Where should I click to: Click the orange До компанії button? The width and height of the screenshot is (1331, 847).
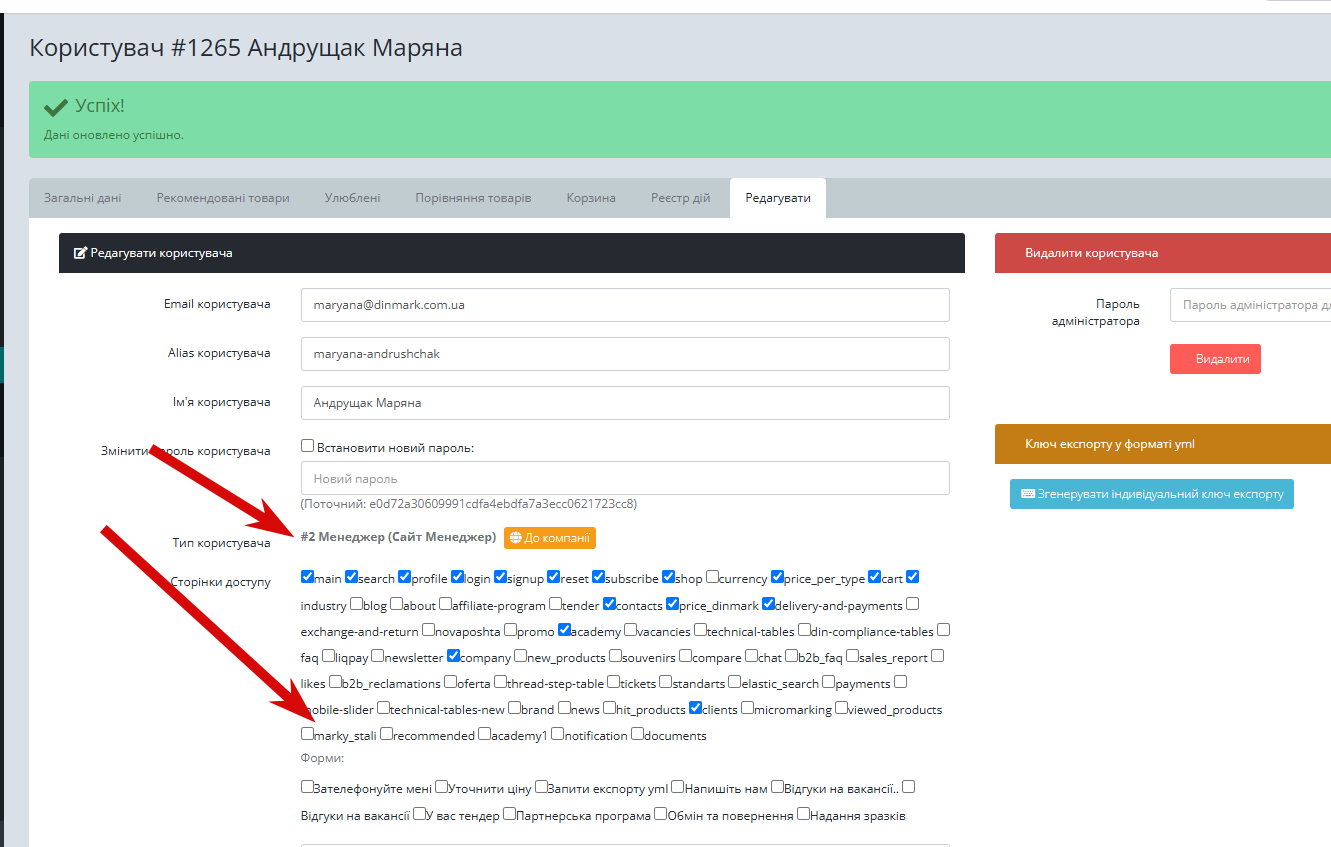(x=550, y=538)
